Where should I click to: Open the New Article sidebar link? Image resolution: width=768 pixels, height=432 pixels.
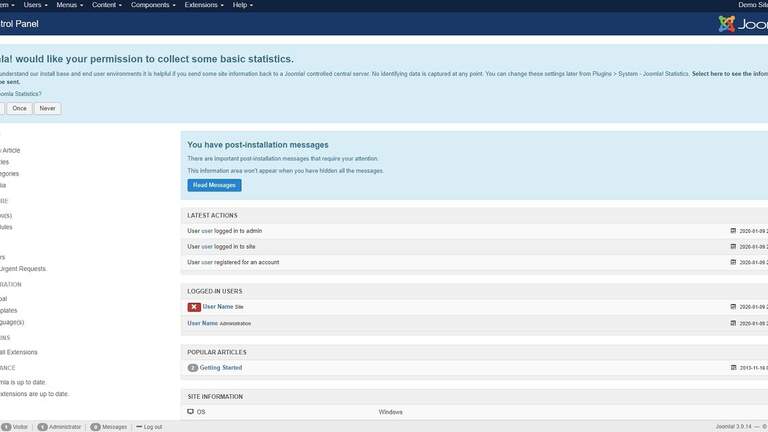click(10, 150)
